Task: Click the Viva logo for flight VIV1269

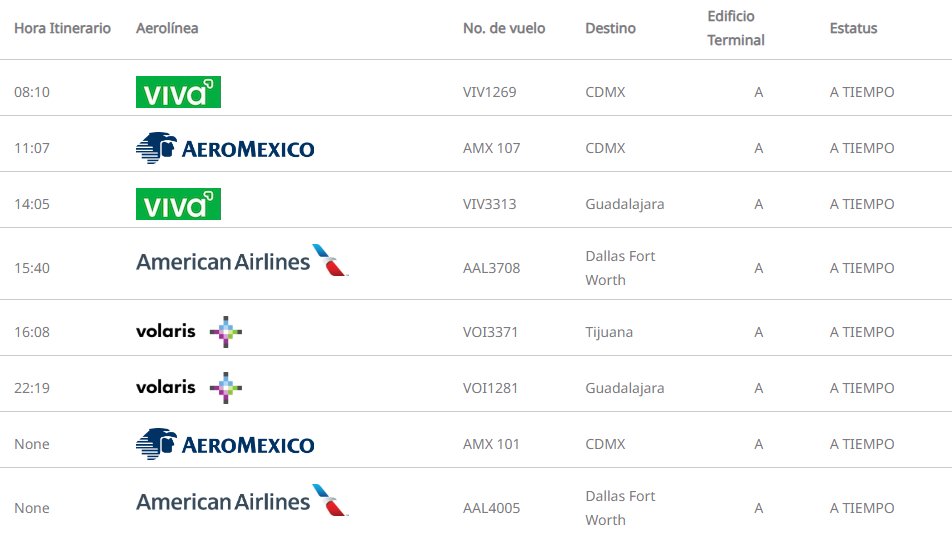Action: [178, 92]
